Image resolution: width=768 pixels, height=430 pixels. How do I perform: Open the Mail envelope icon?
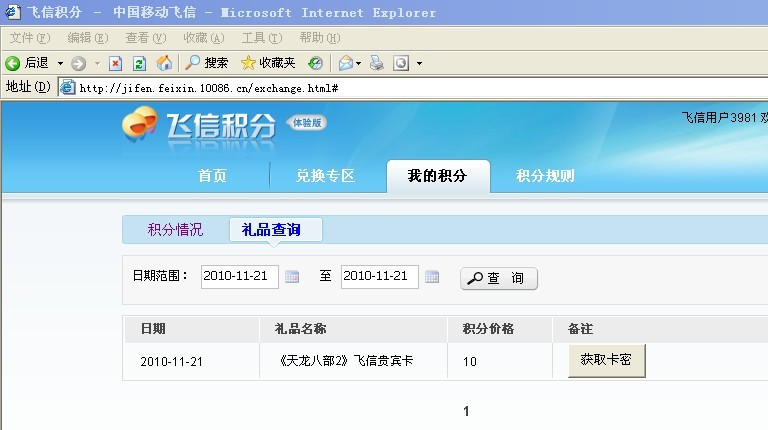click(346, 63)
